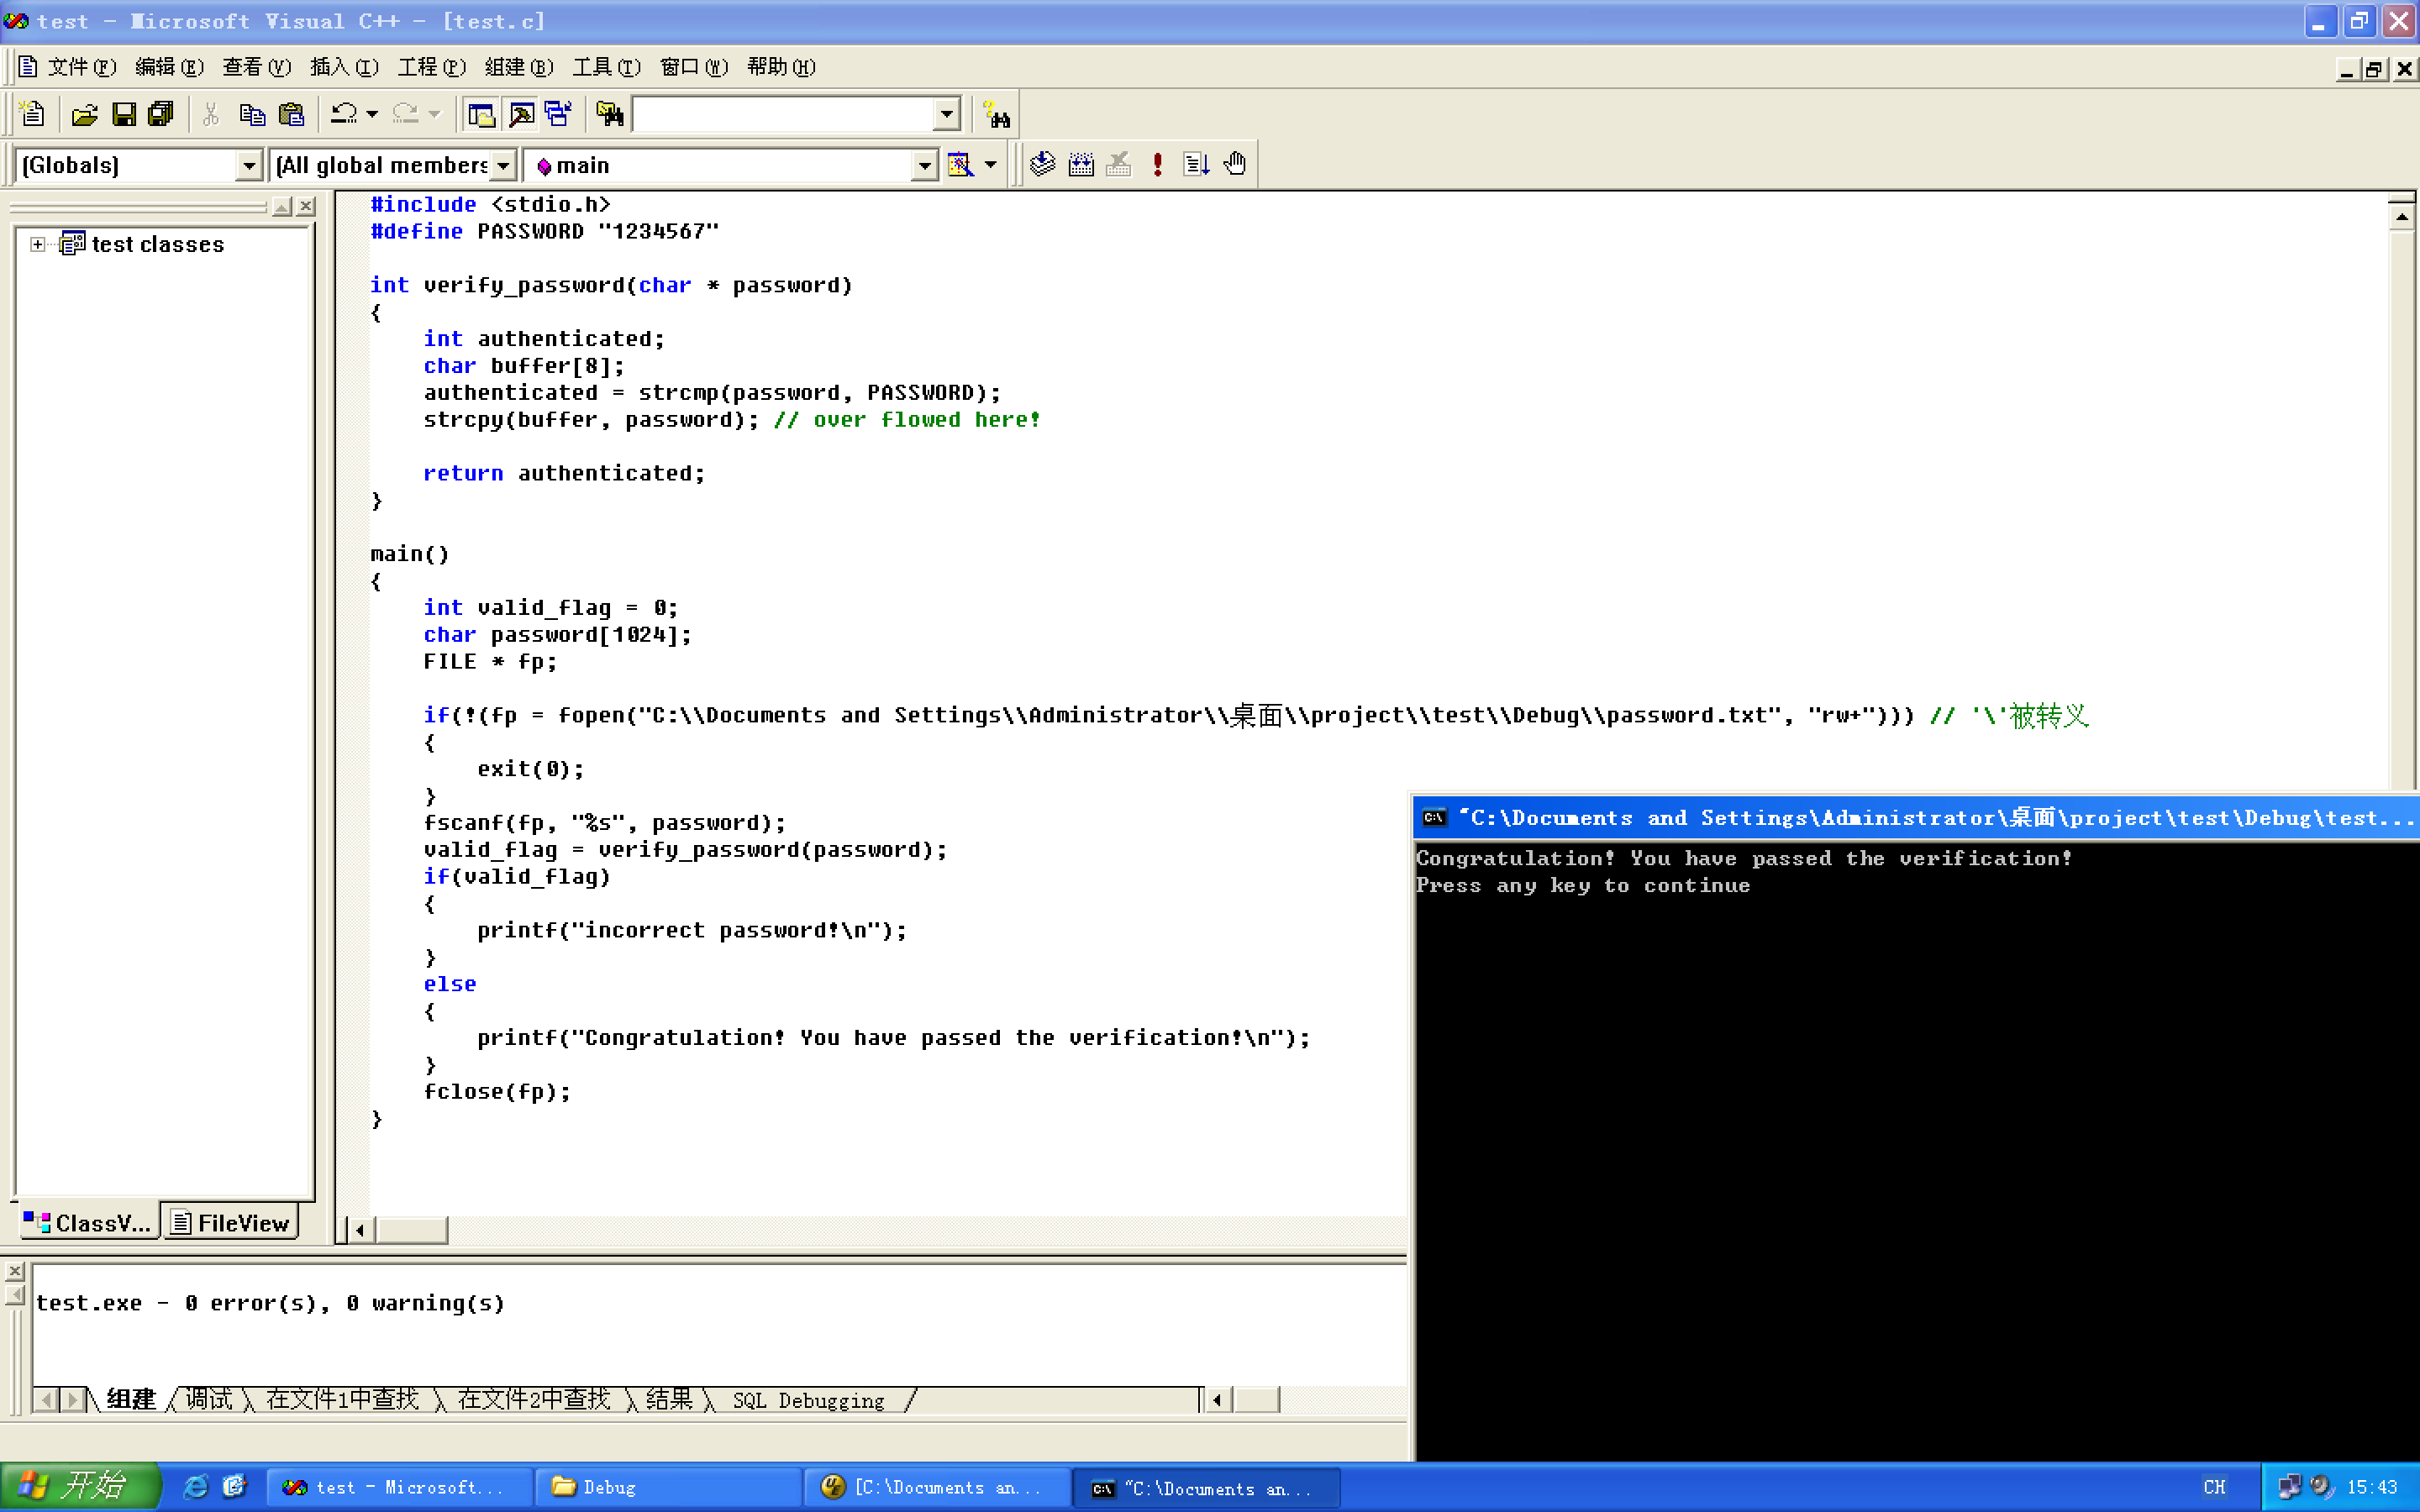
Task: Click the Stop Build icon
Action: [1119, 164]
